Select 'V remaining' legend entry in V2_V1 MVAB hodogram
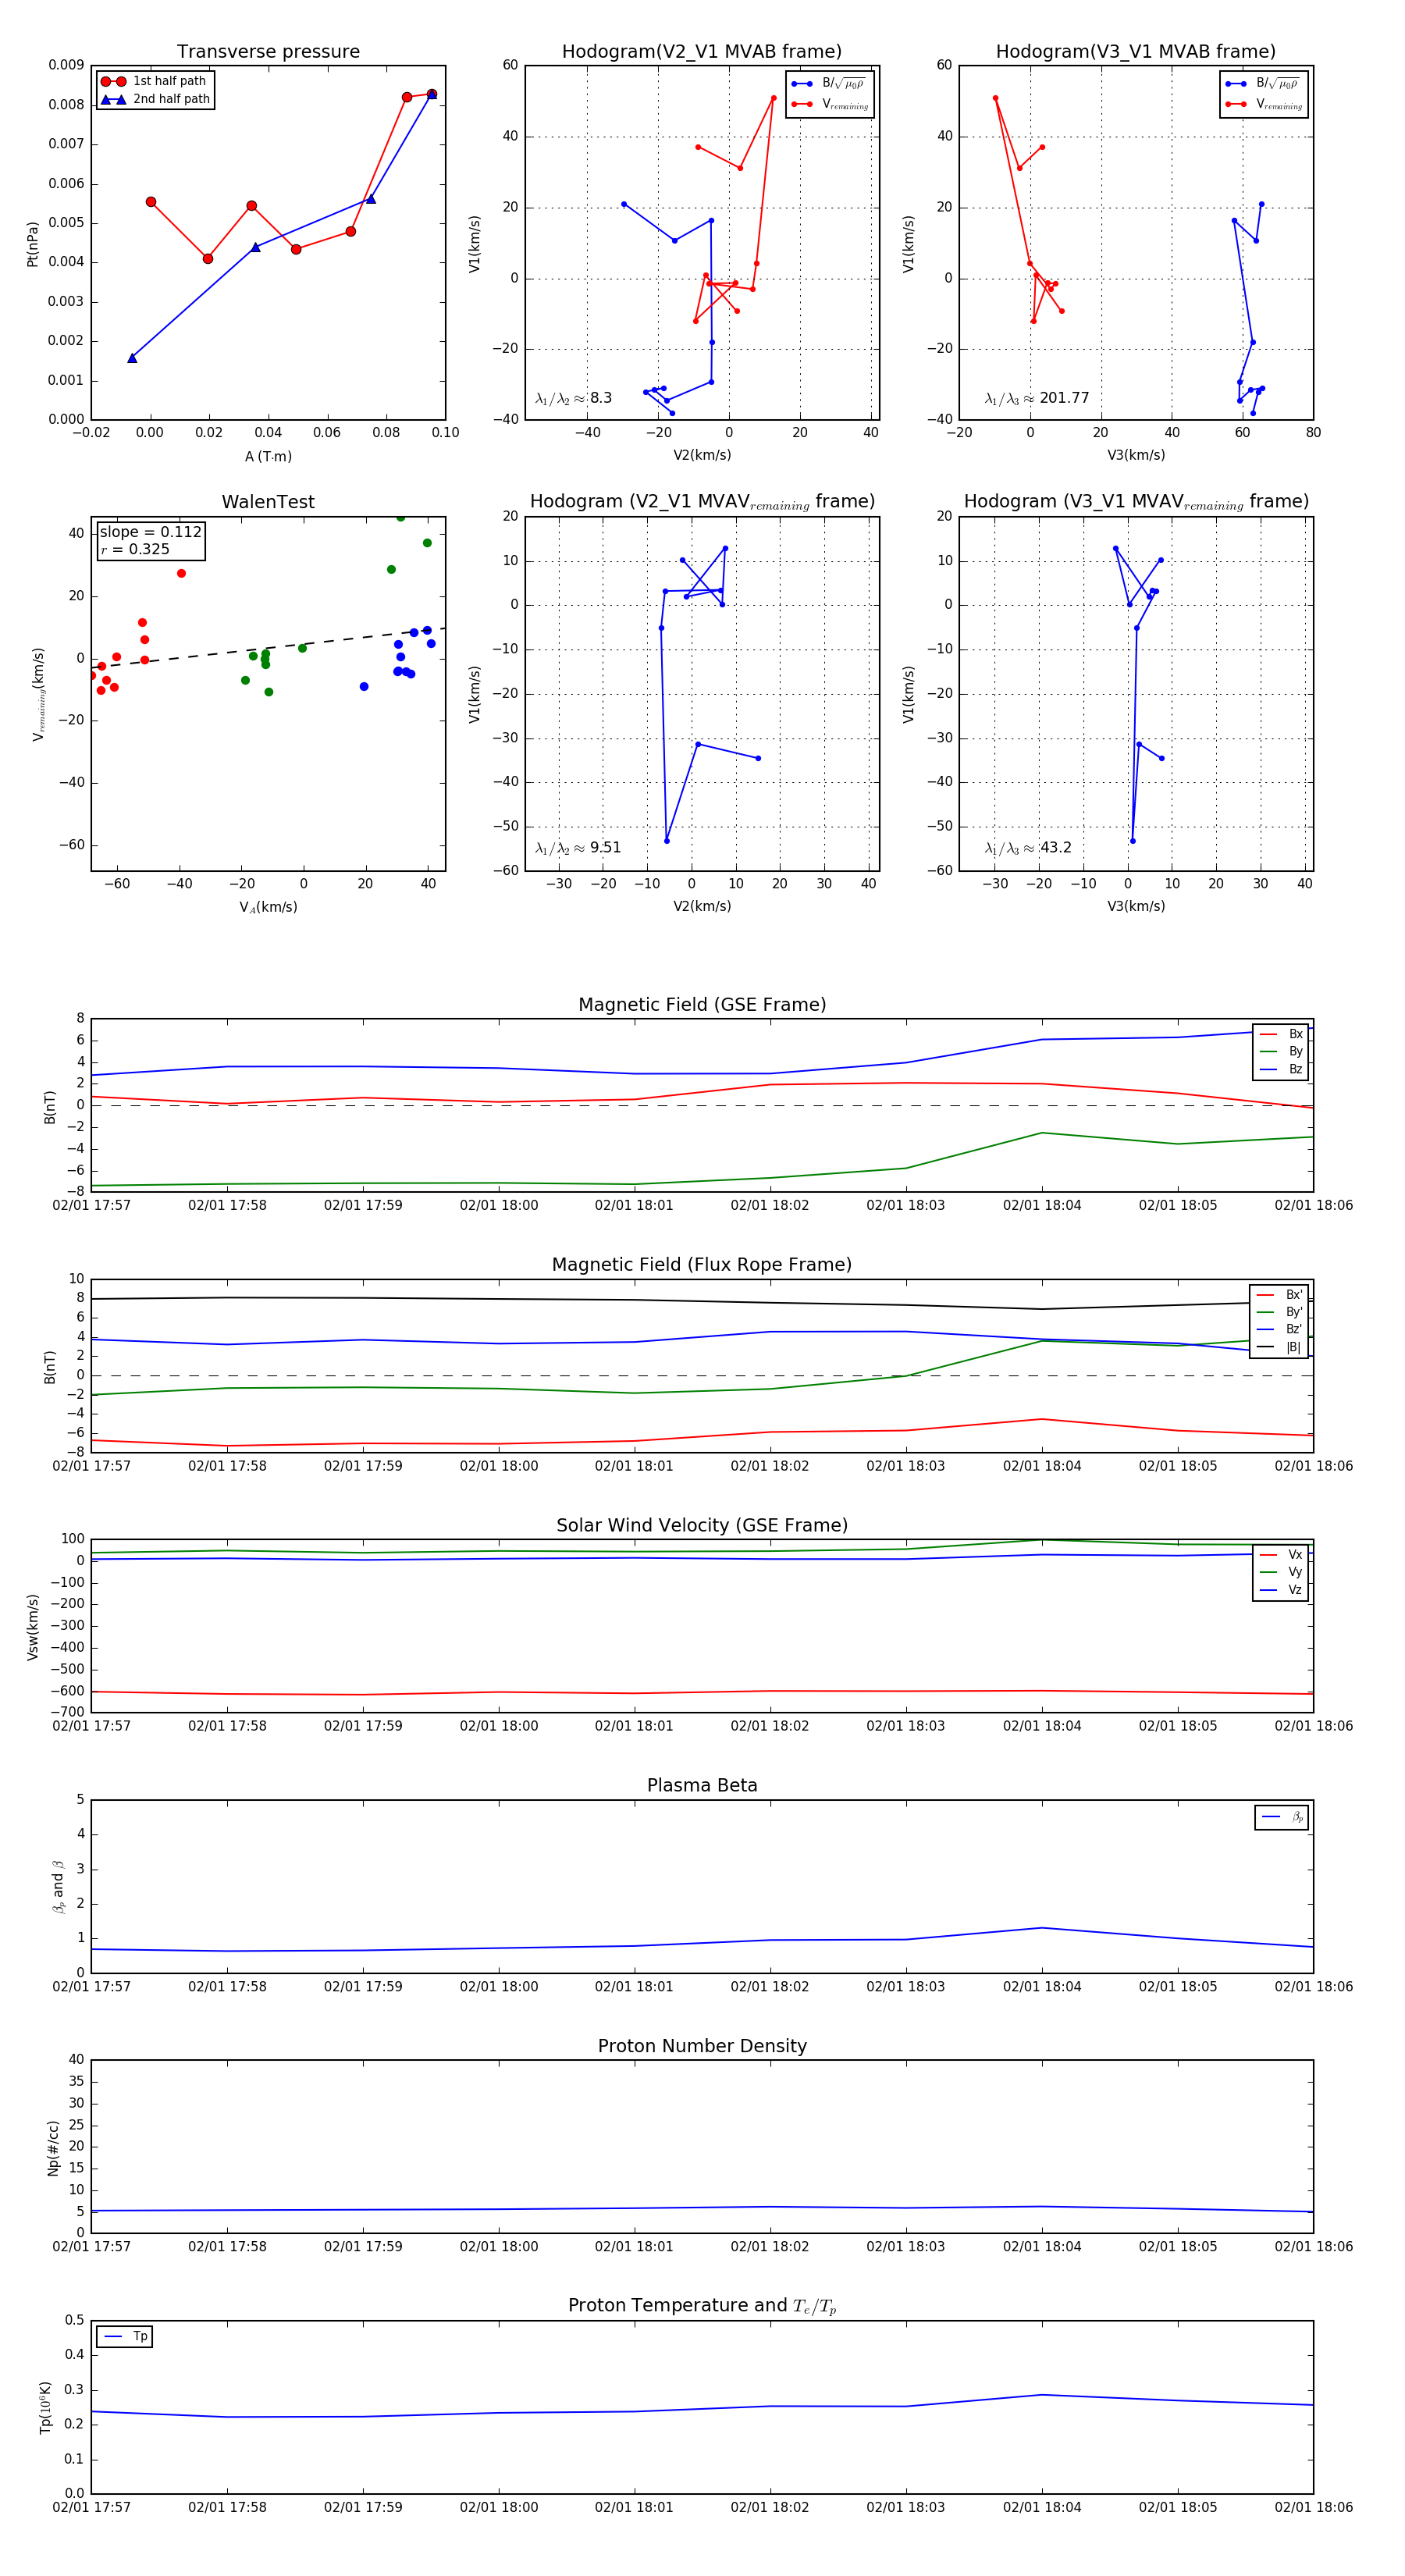This screenshot has width=1405, height=2576. coord(830,104)
